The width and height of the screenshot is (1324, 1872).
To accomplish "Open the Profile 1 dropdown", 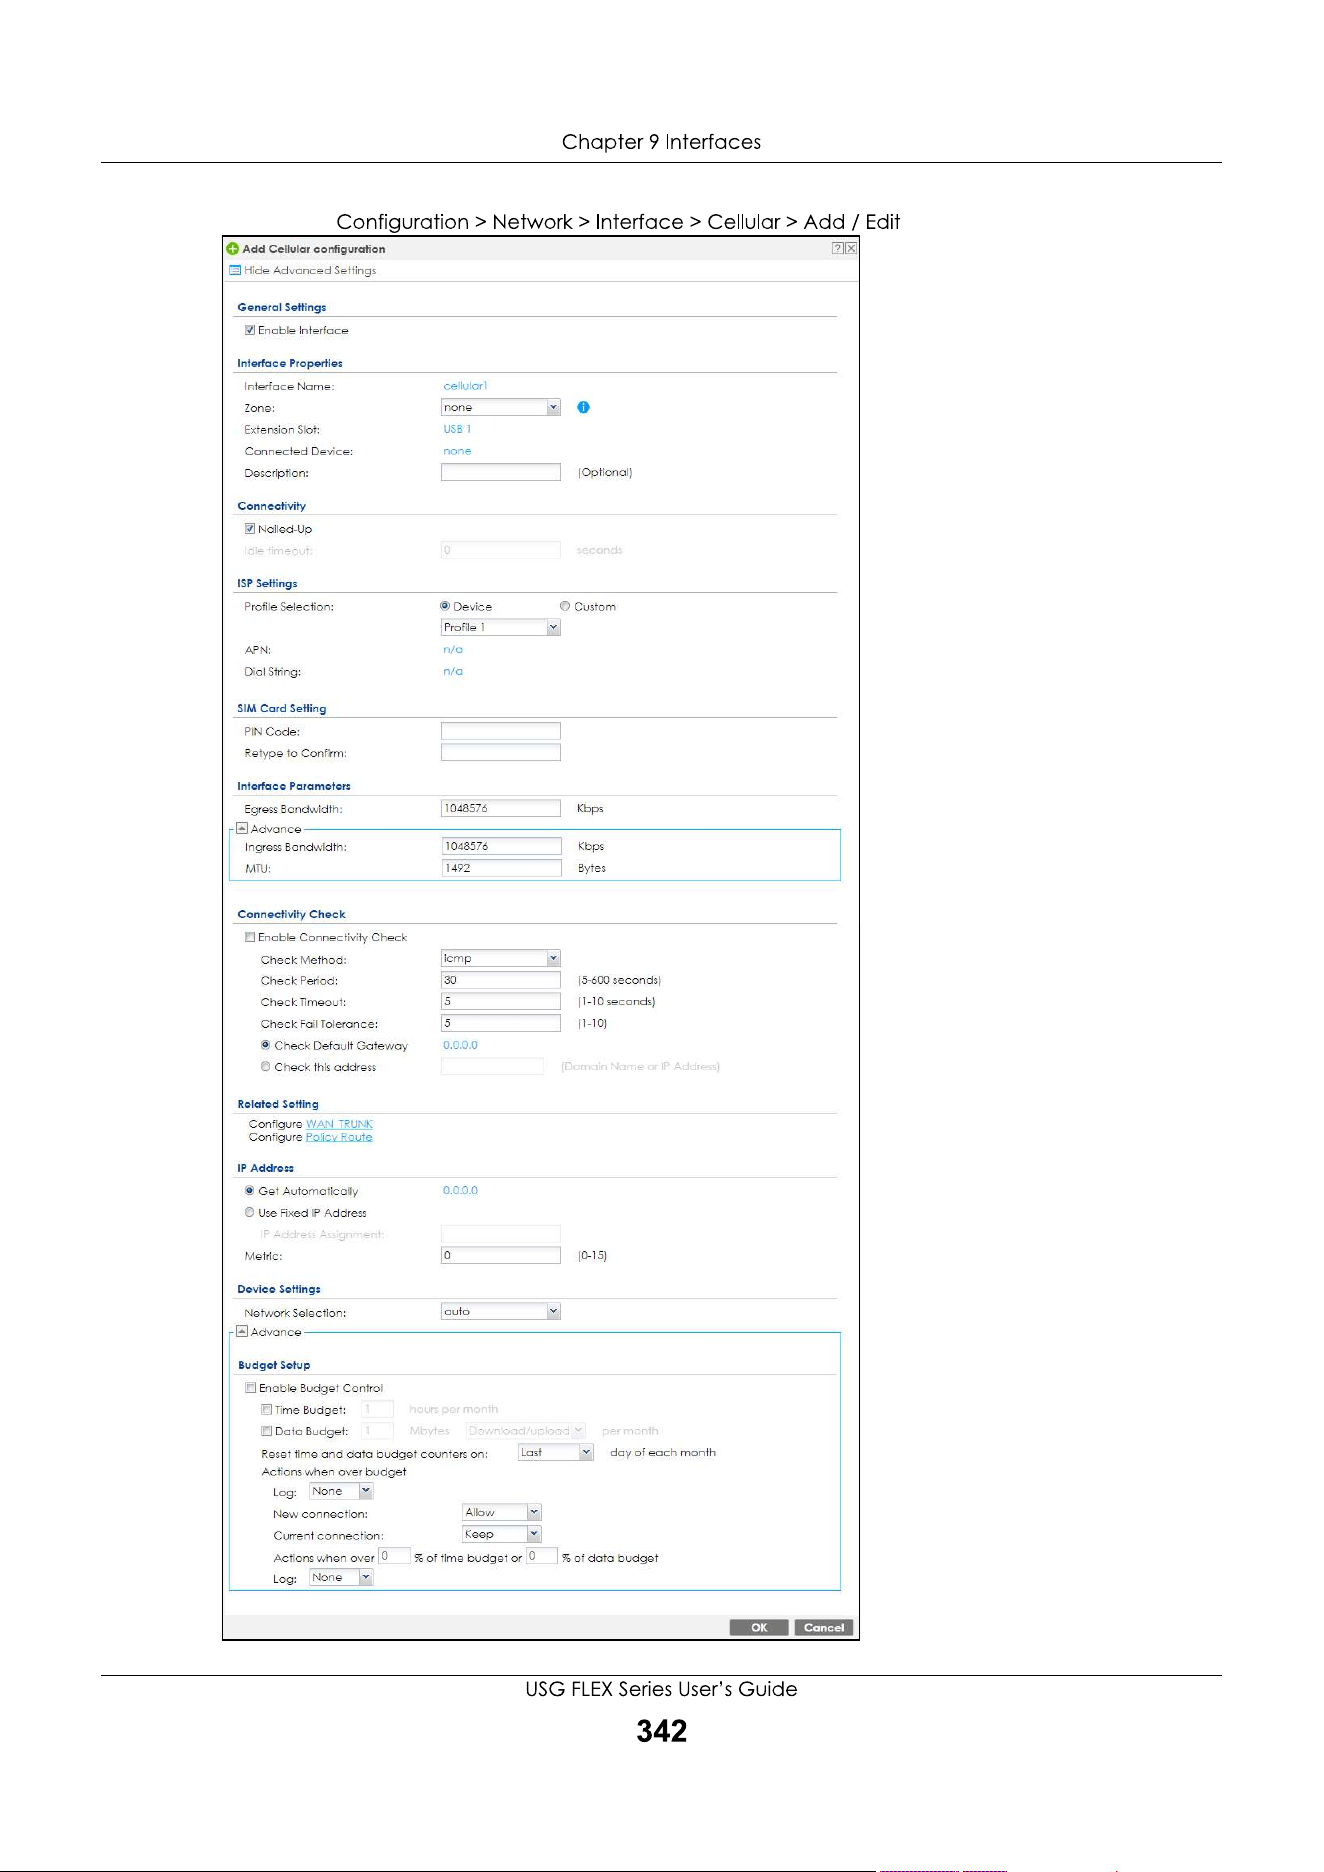I will pos(500,627).
